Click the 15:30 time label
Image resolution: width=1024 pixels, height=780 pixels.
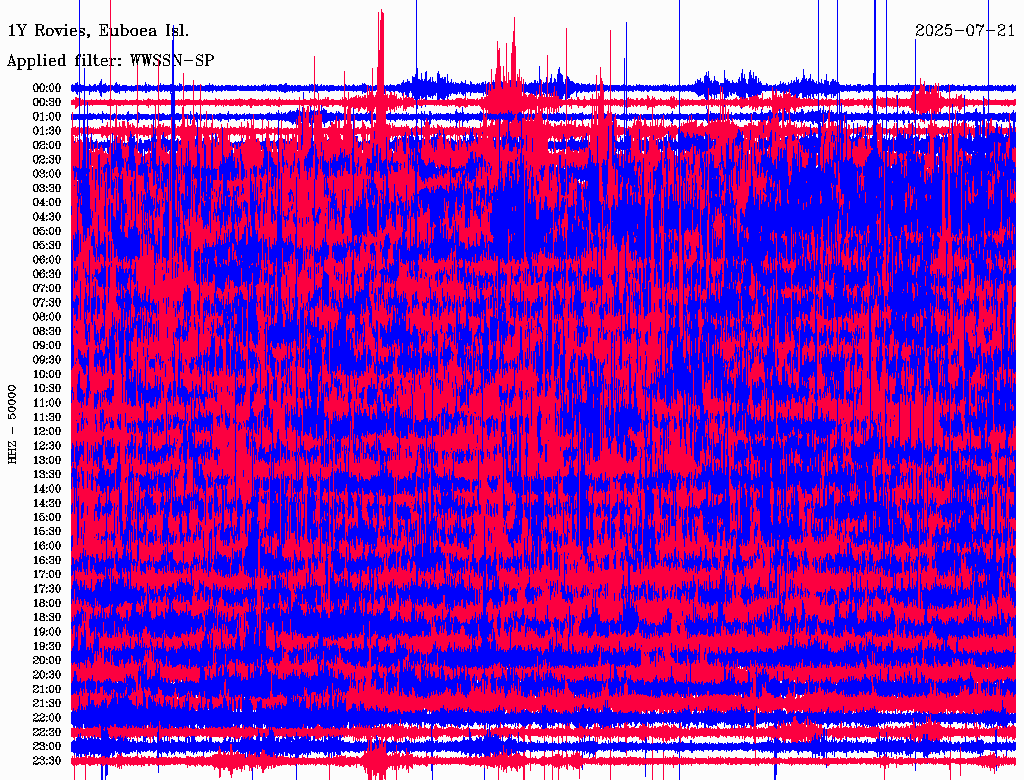click(x=47, y=532)
